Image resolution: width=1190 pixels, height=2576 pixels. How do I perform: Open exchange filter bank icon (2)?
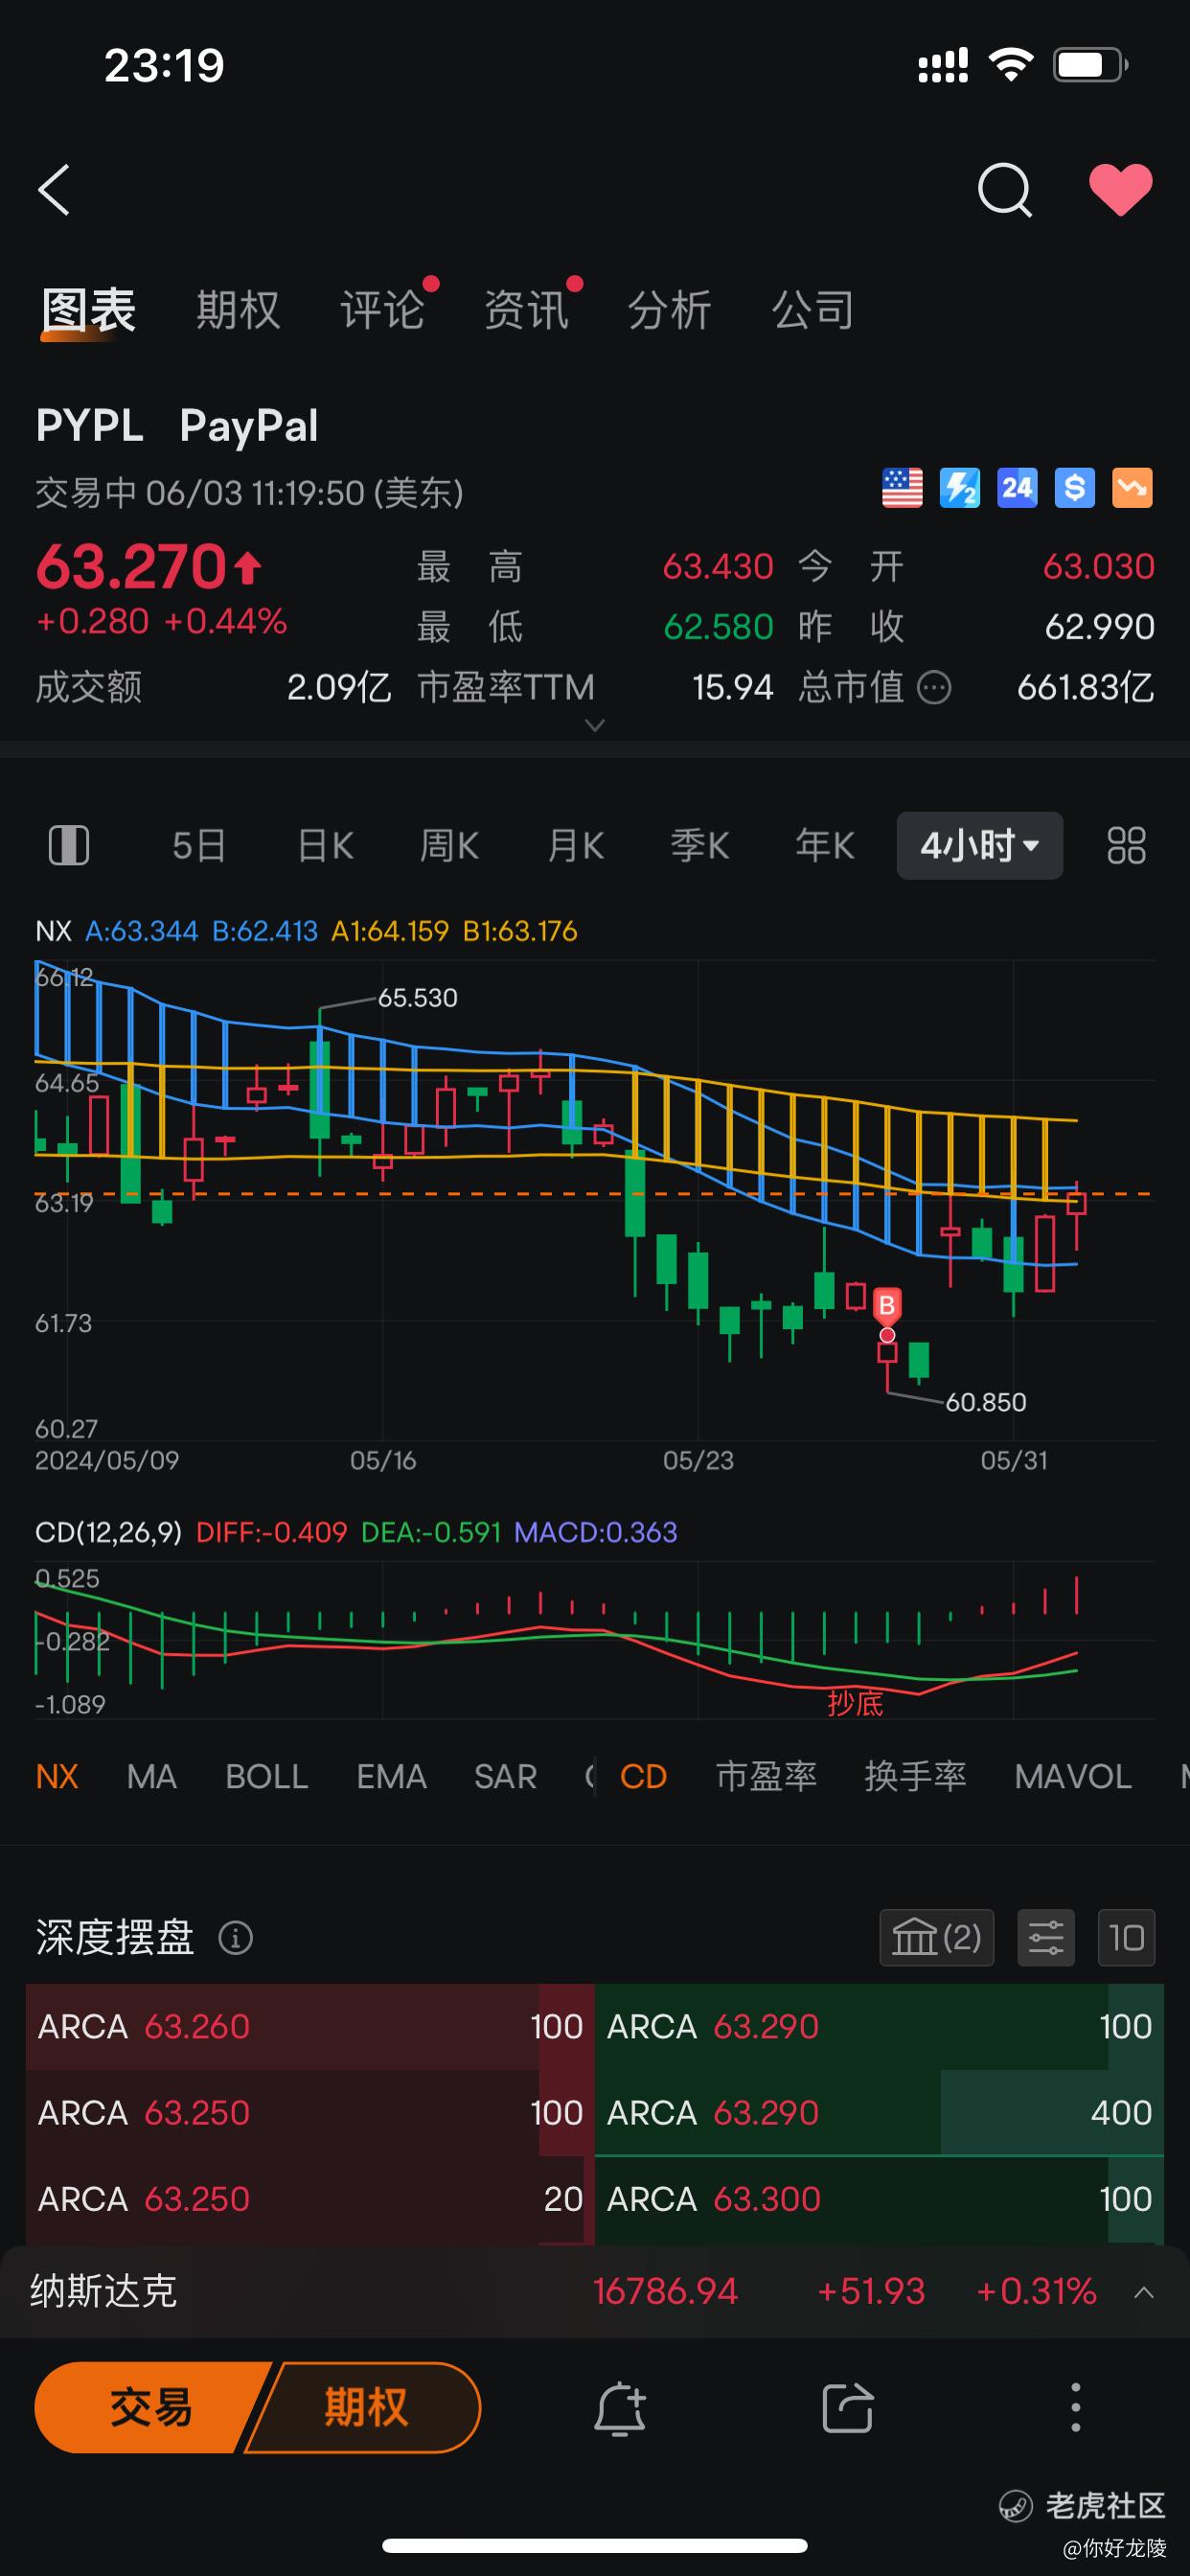coord(937,1938)
